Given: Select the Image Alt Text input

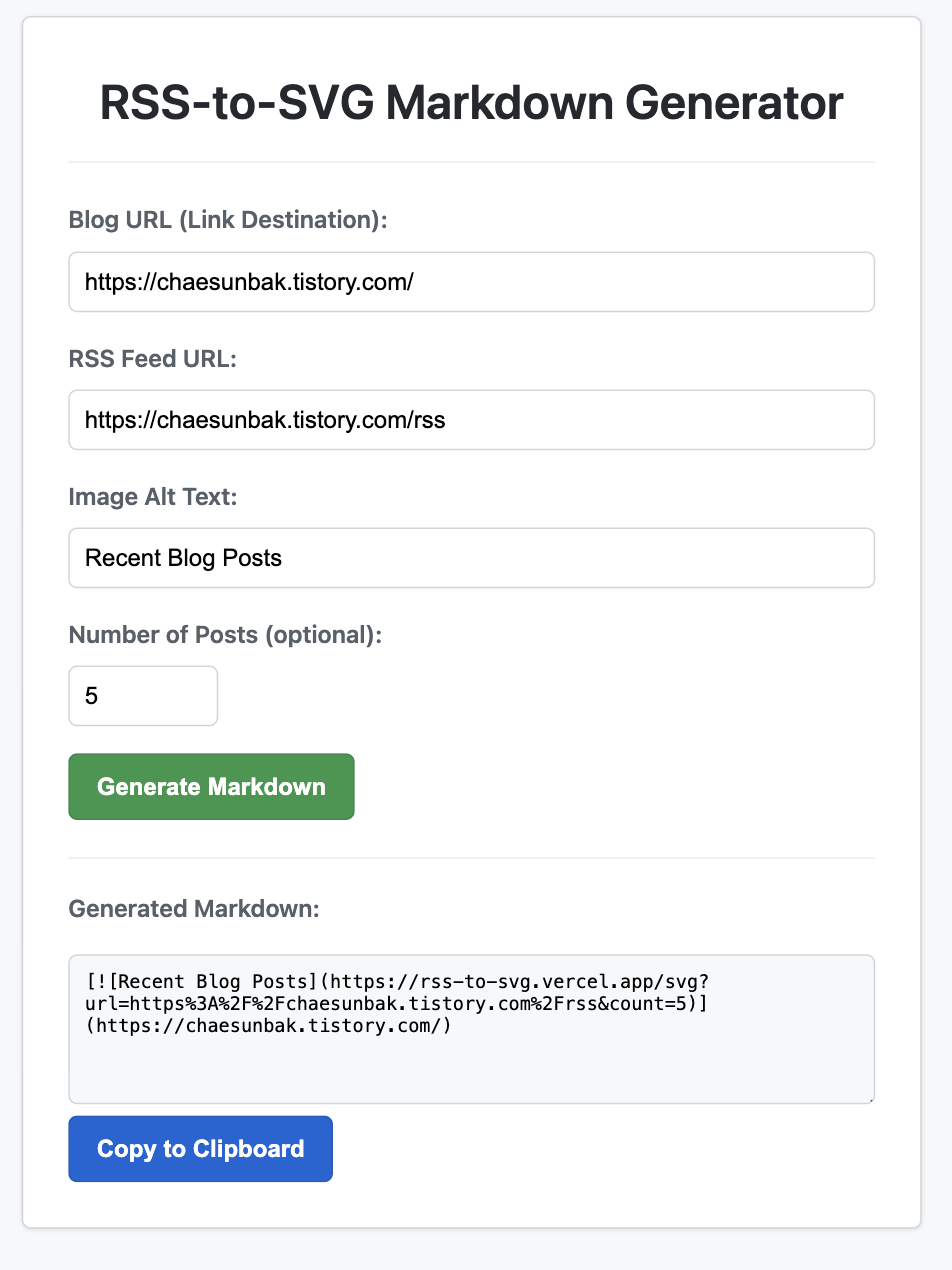Looking at the screenshot, I should 471,558.
